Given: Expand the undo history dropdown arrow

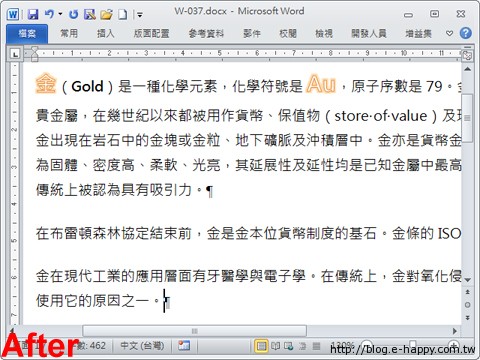Looking at the screenshot, I should pyautogui.click(x=60, y=14).
